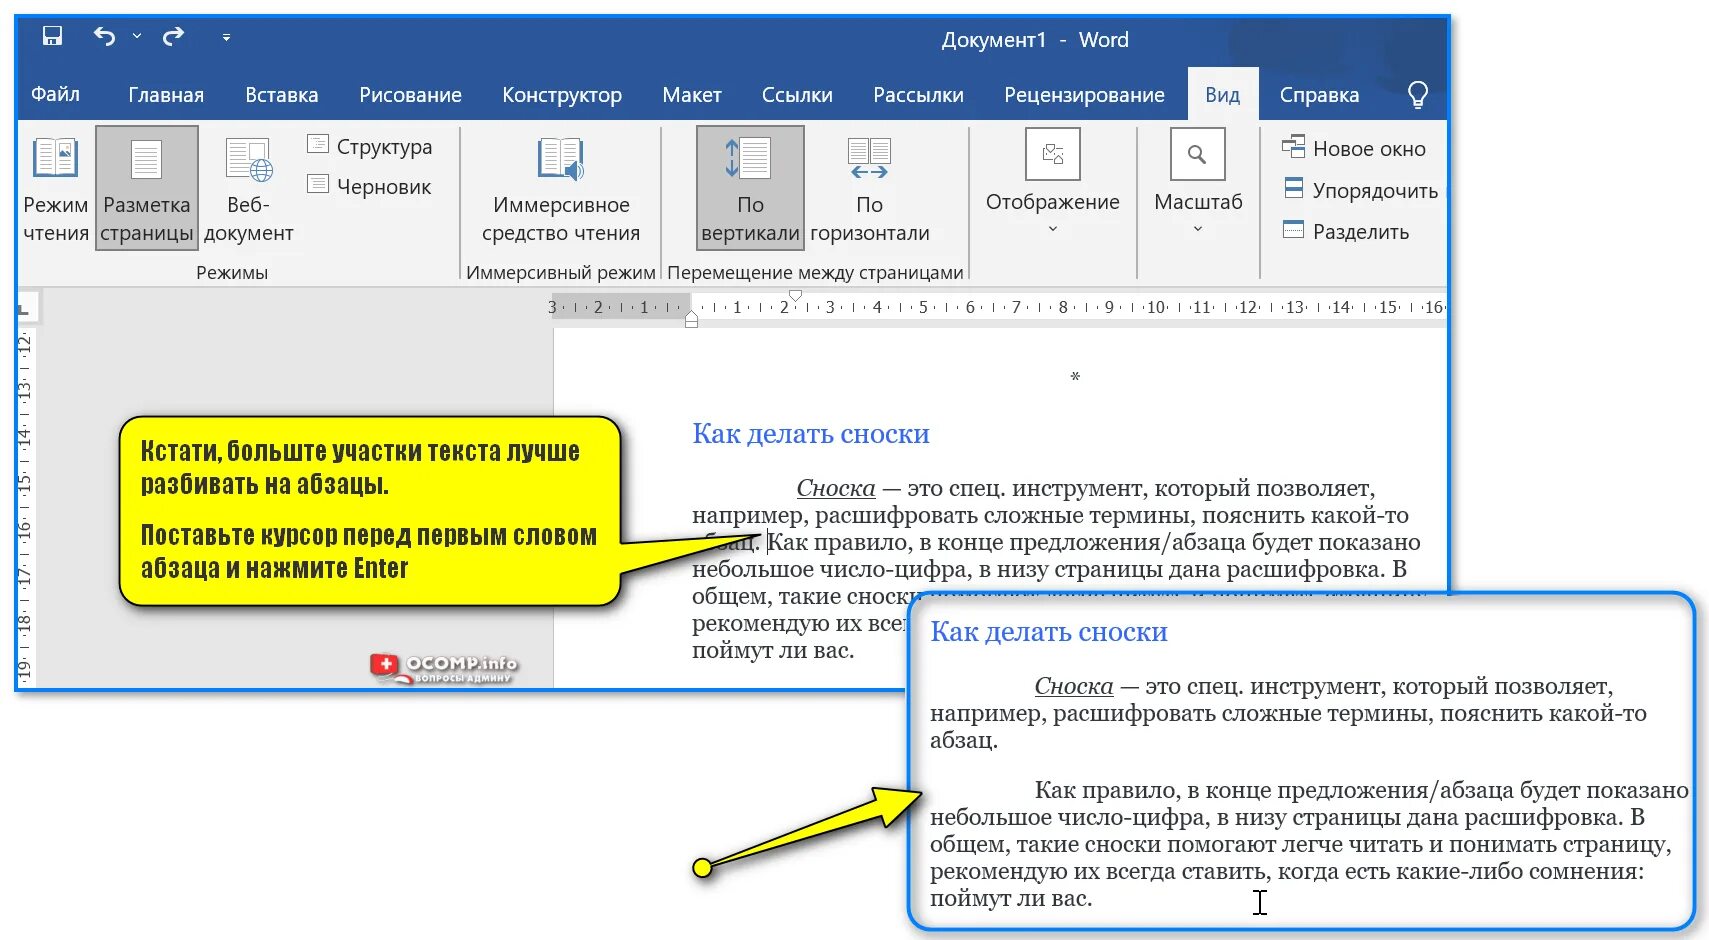Expand the Масштаб zoom dropdown

point(1198,183)
